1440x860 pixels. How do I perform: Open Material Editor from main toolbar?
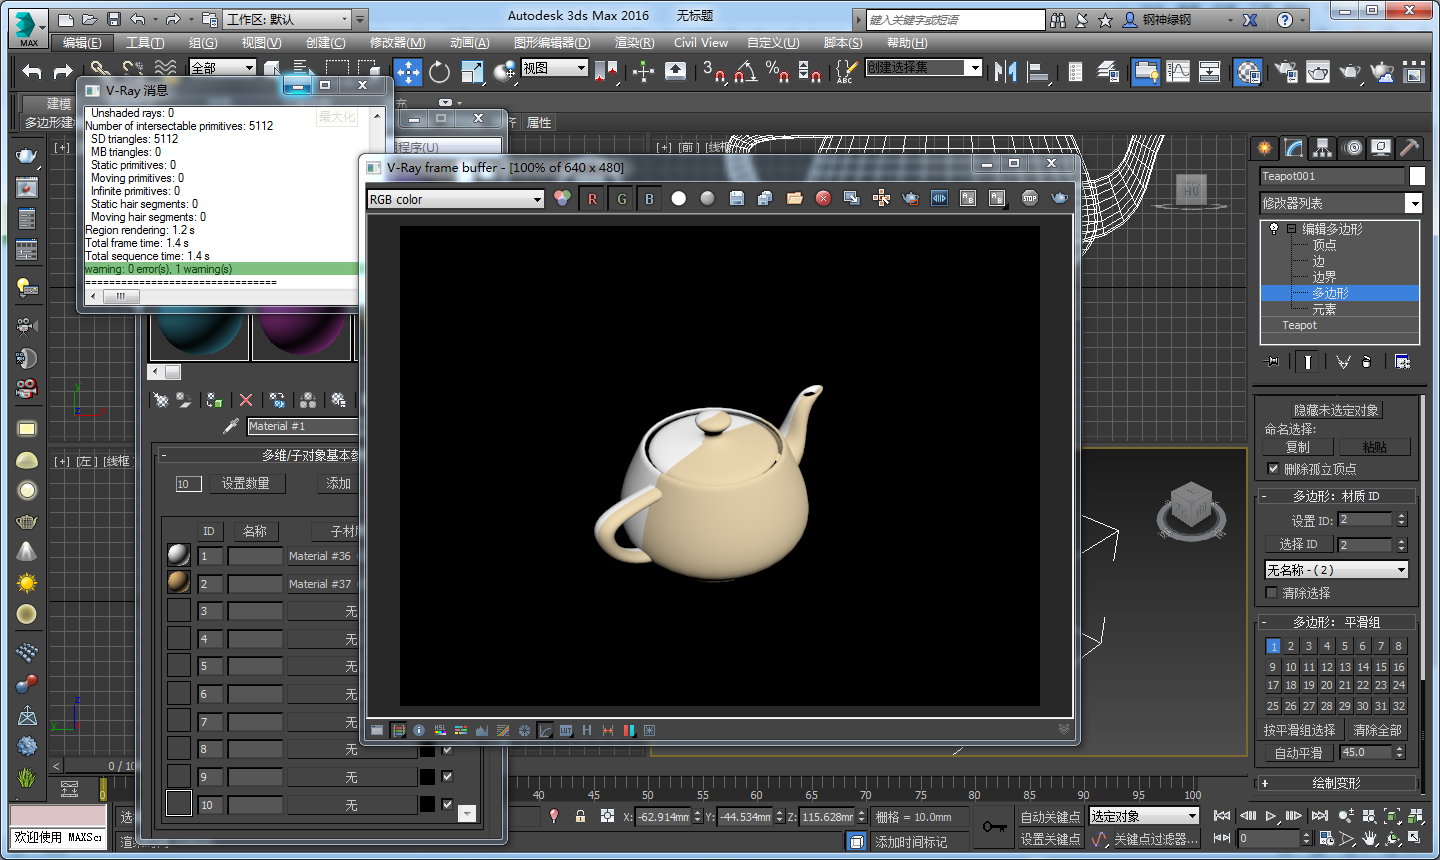pos(1248,71)
